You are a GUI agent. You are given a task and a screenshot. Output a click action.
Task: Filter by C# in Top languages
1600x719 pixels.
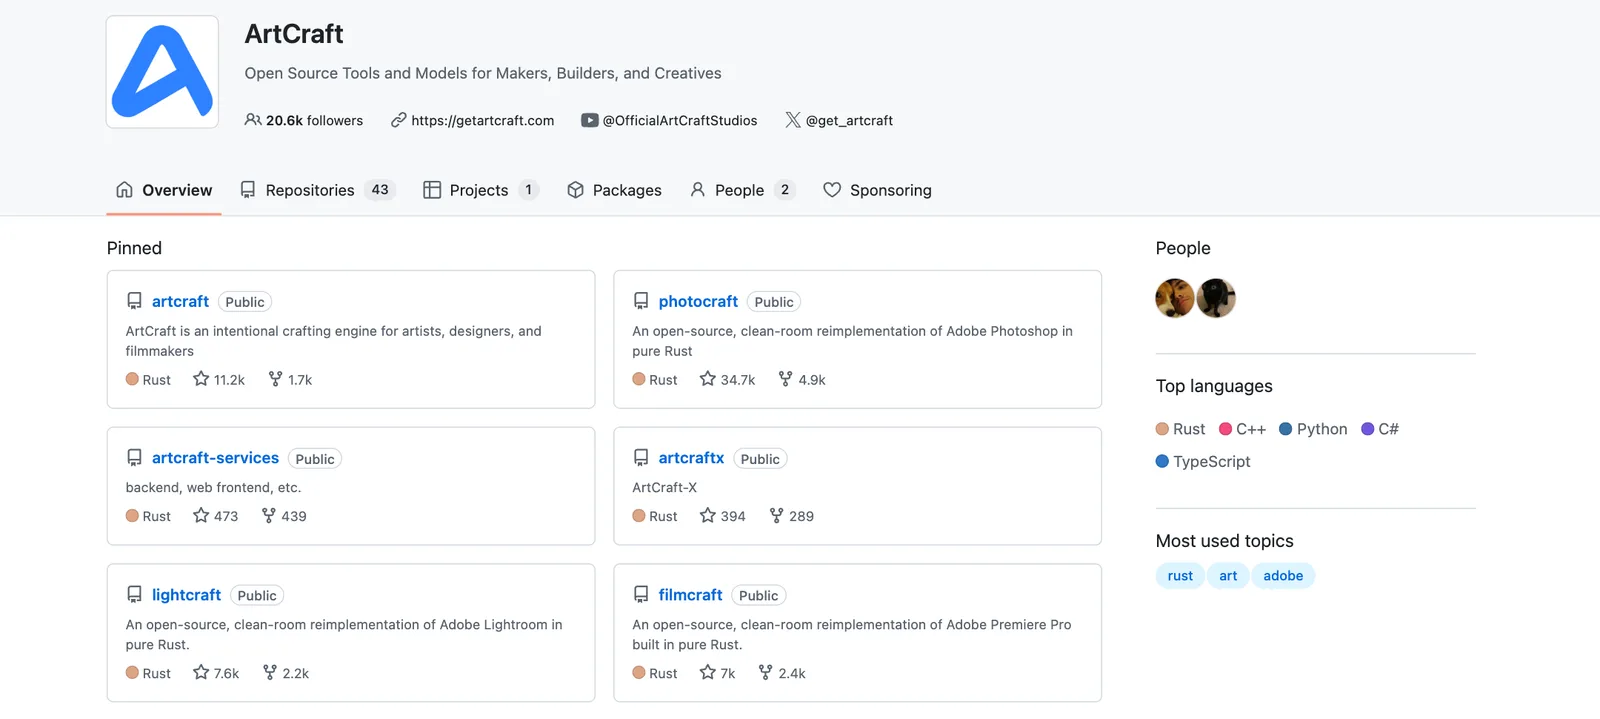pos(1380,429)
